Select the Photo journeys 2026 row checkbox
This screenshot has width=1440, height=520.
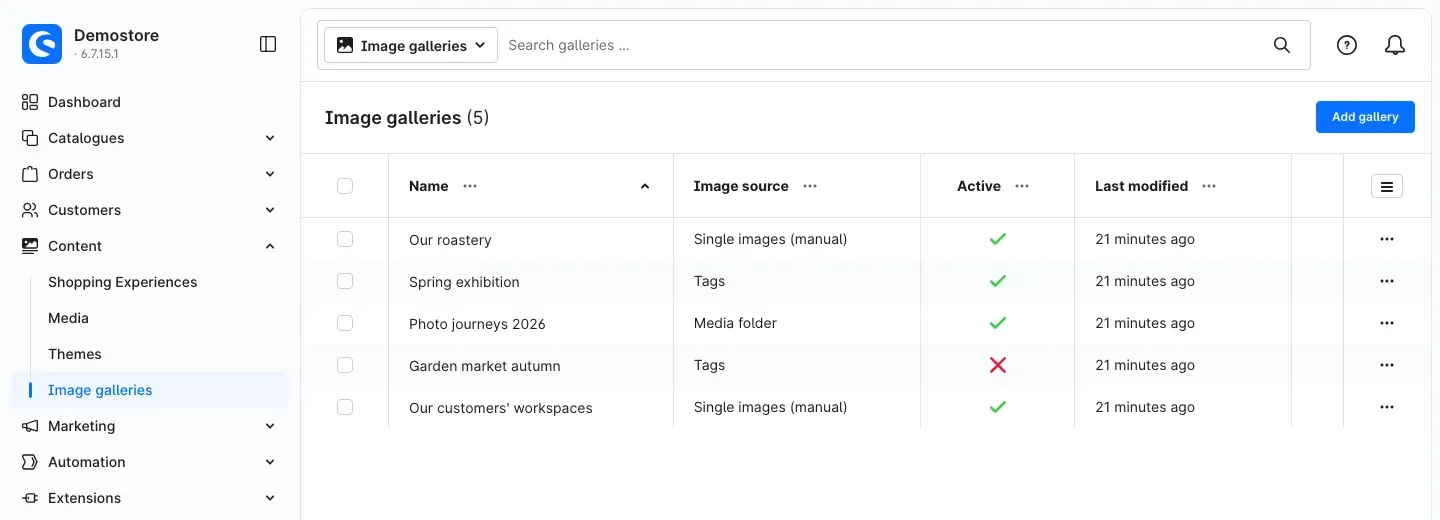click(345, 323)
